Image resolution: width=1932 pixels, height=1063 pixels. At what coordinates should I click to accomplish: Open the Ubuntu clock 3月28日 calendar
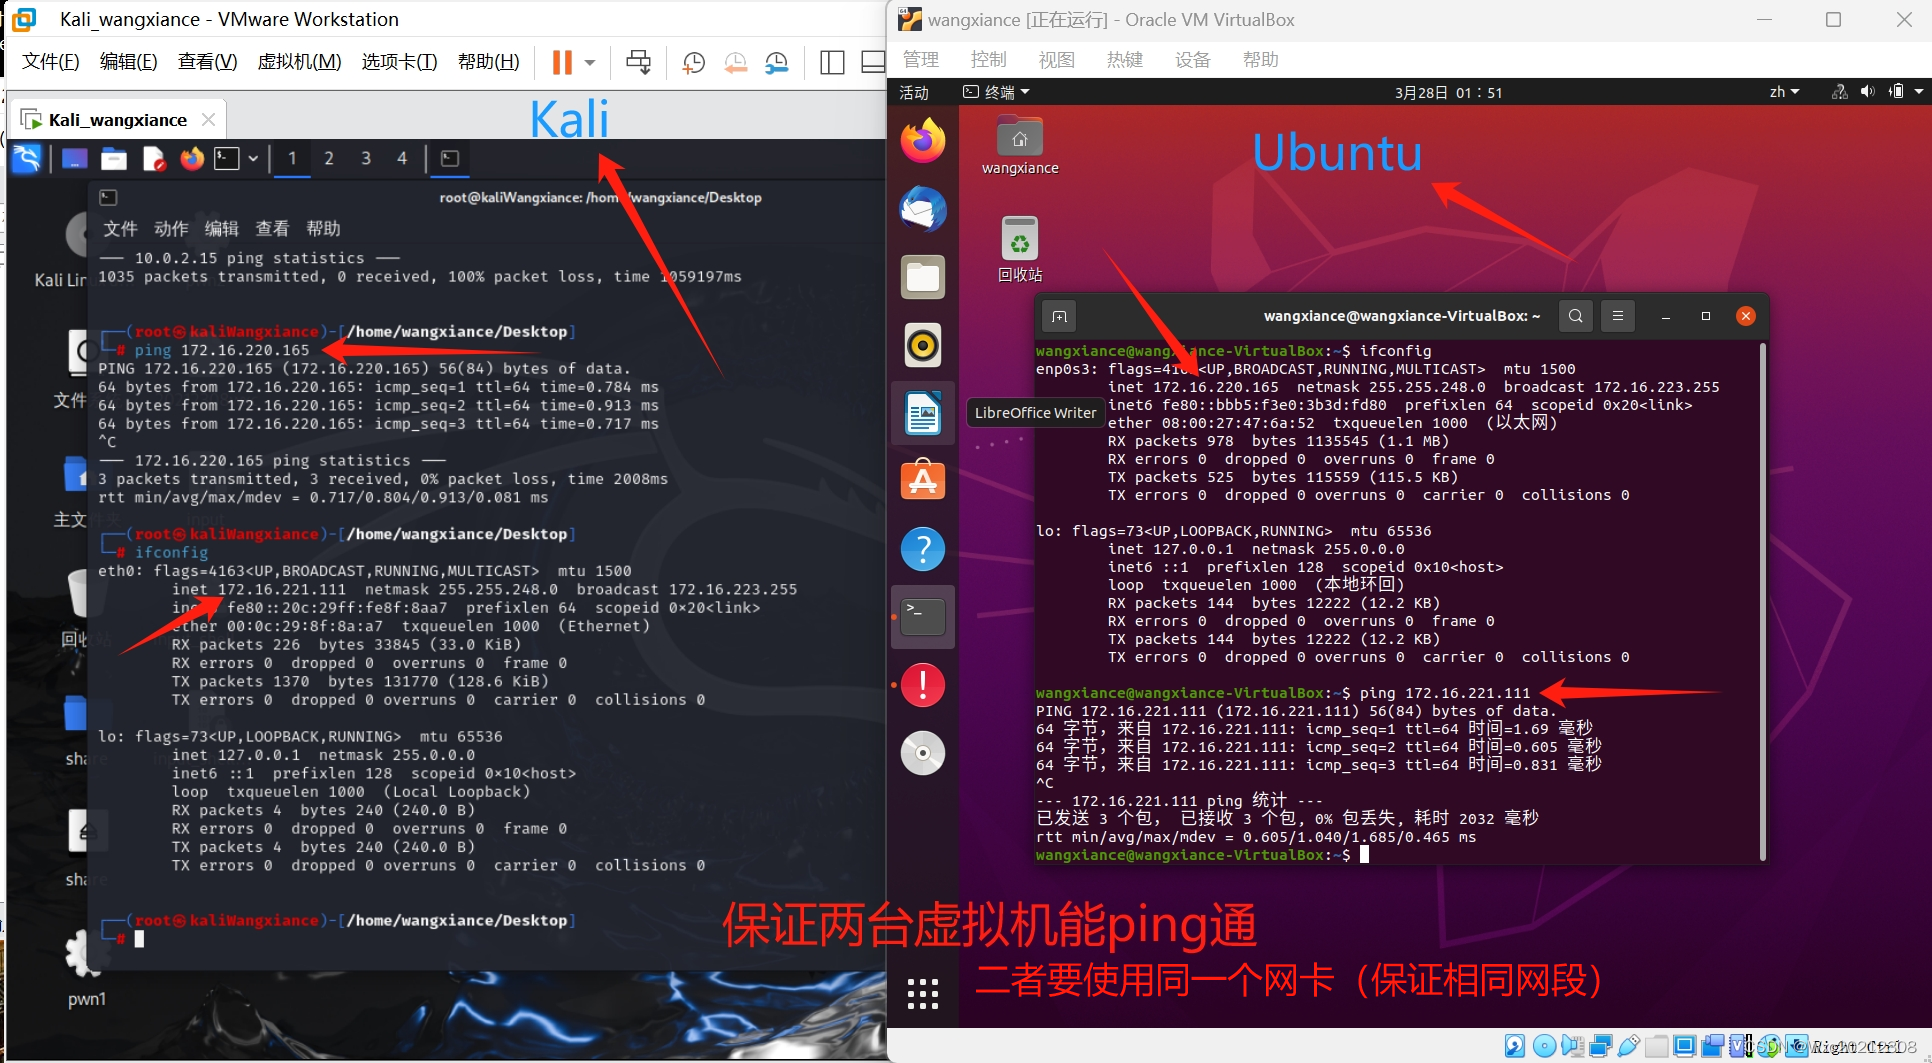1448,93
